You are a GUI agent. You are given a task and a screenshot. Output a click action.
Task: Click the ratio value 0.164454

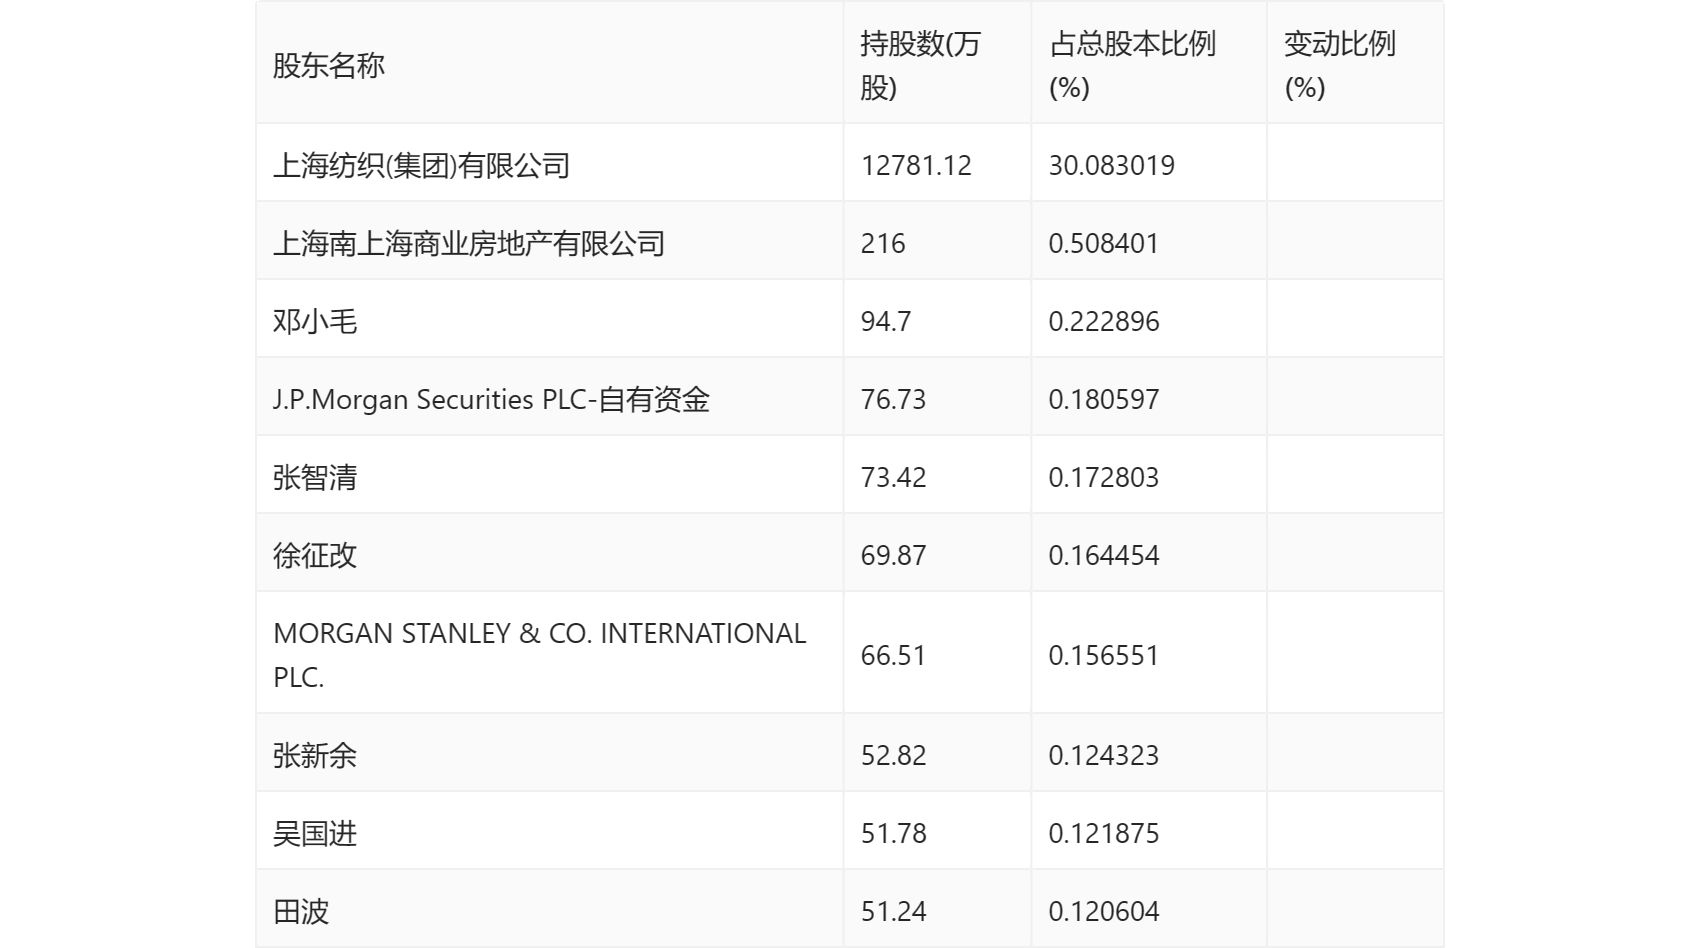1104,555
